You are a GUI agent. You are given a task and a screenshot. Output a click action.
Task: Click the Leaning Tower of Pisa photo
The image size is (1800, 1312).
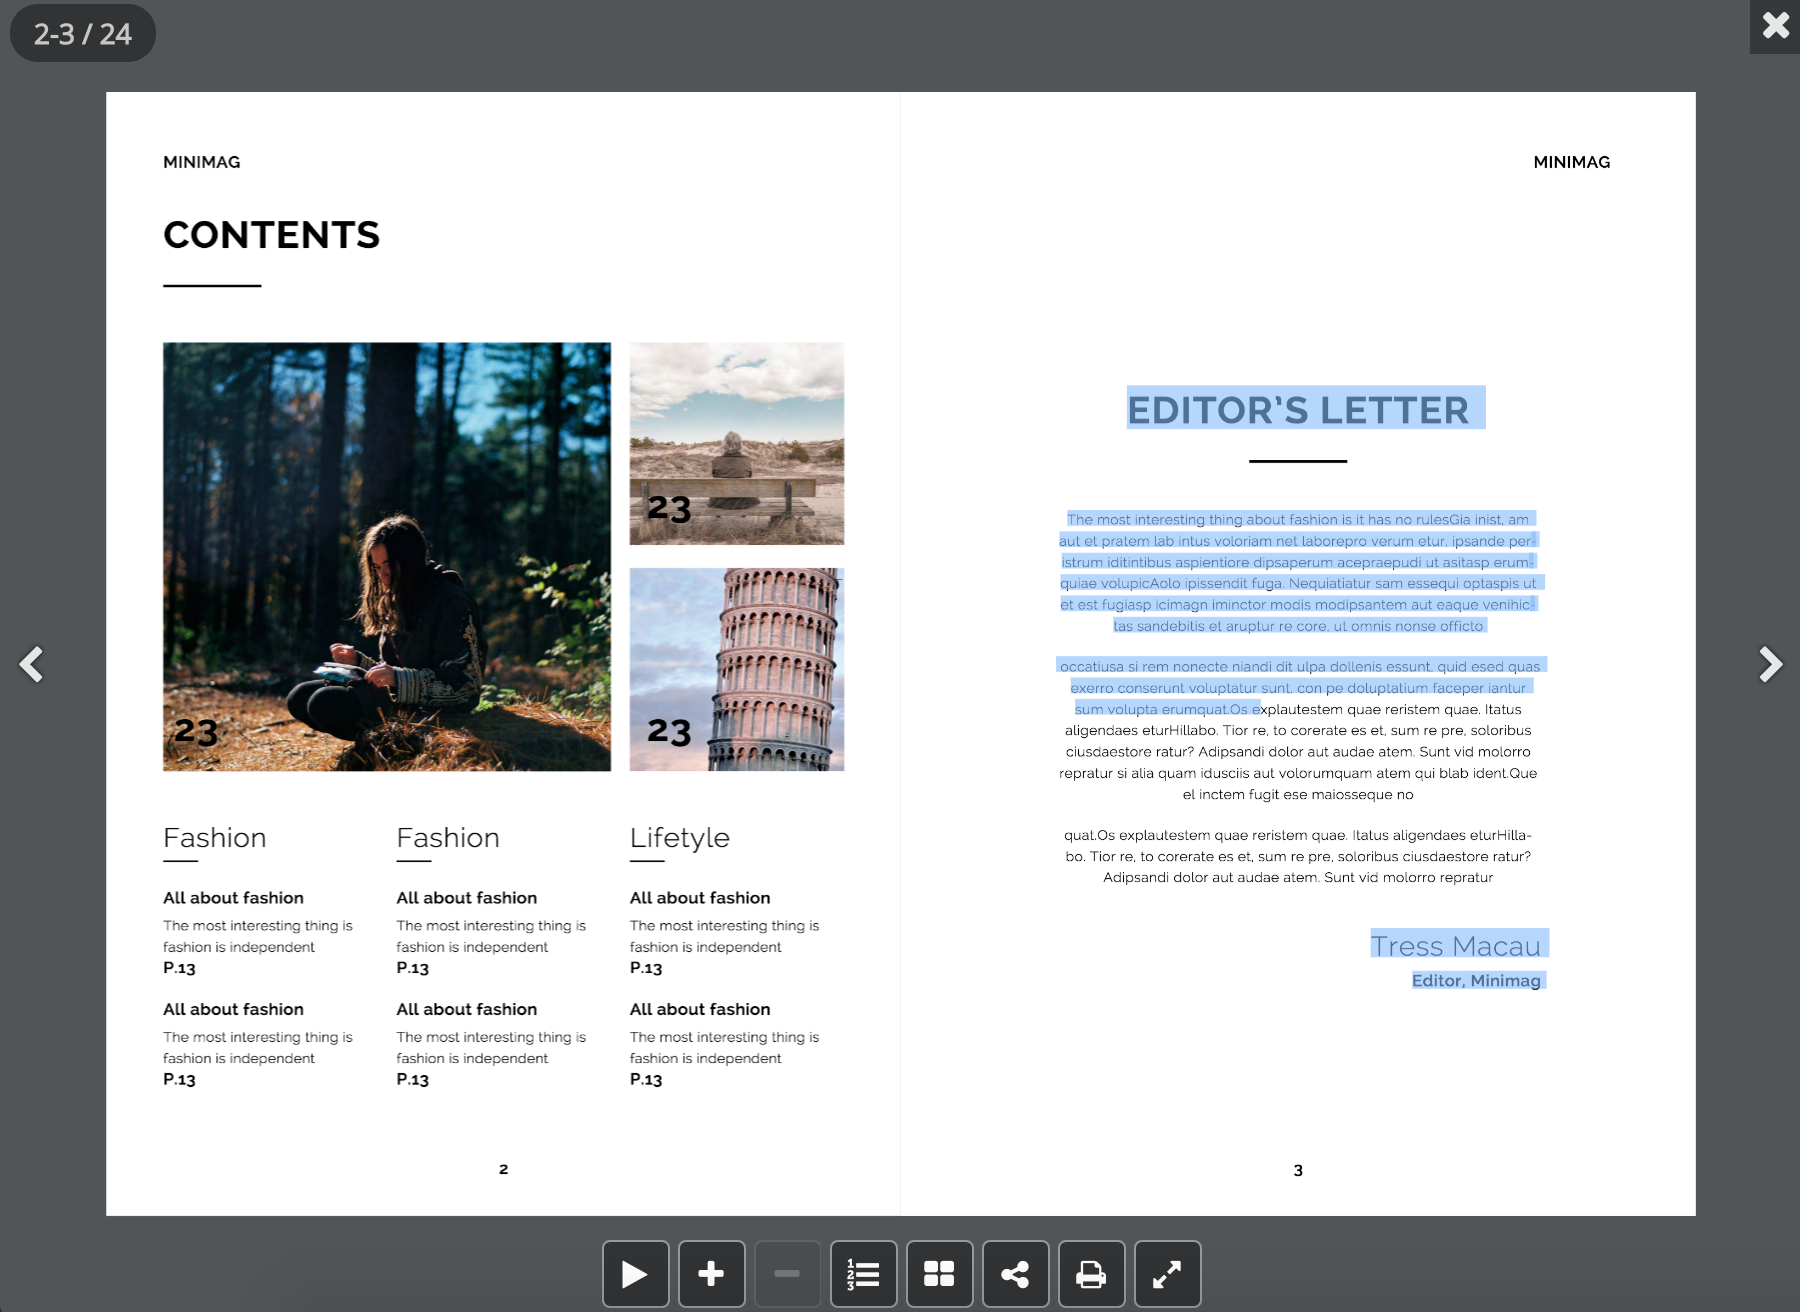coord(737,670)
